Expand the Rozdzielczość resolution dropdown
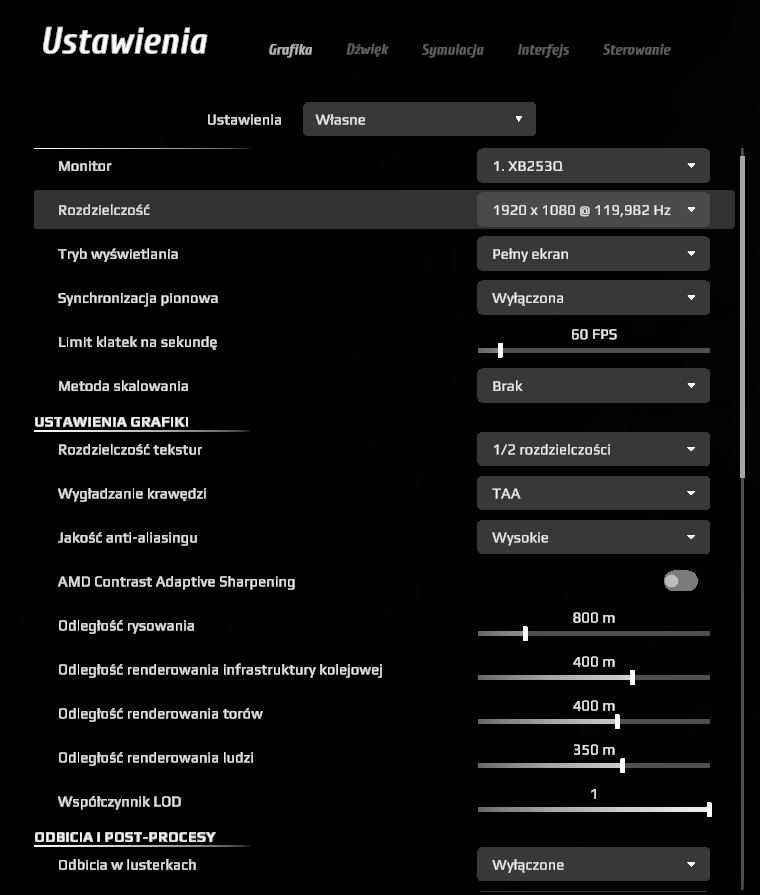 (x=593, y=210)
